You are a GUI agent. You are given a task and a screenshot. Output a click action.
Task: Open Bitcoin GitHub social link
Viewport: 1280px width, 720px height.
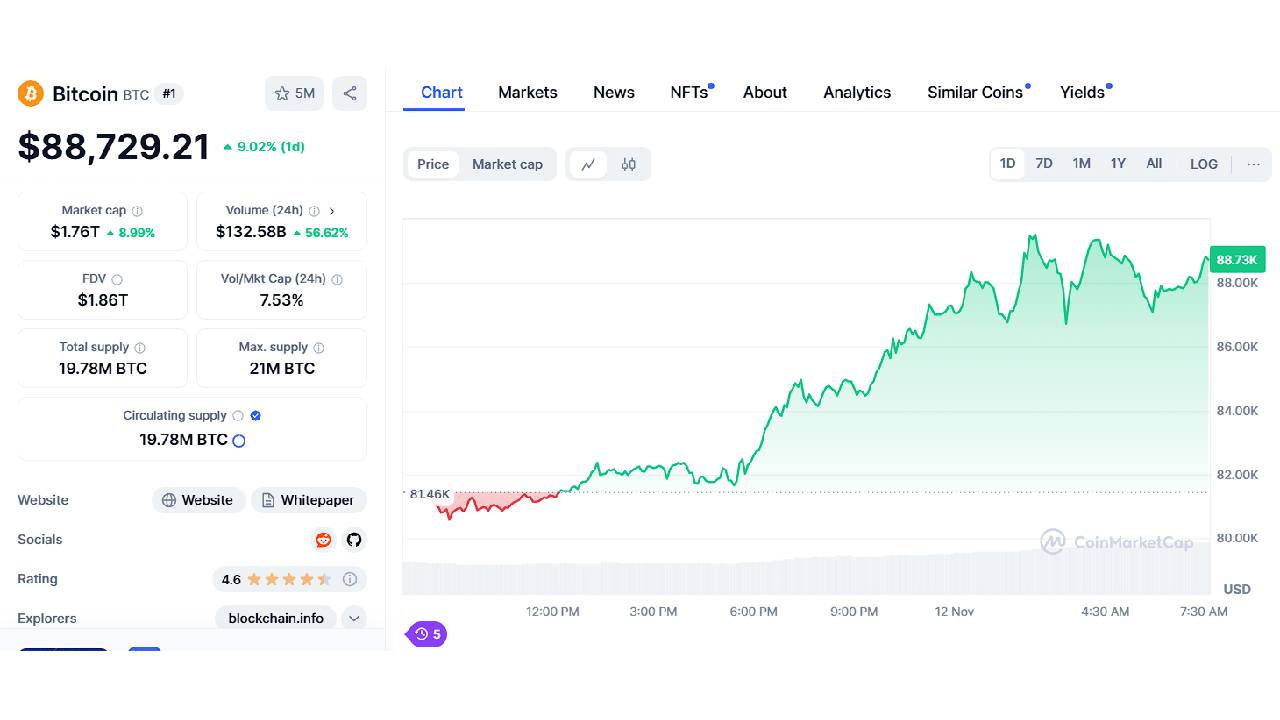click(353, 540)
